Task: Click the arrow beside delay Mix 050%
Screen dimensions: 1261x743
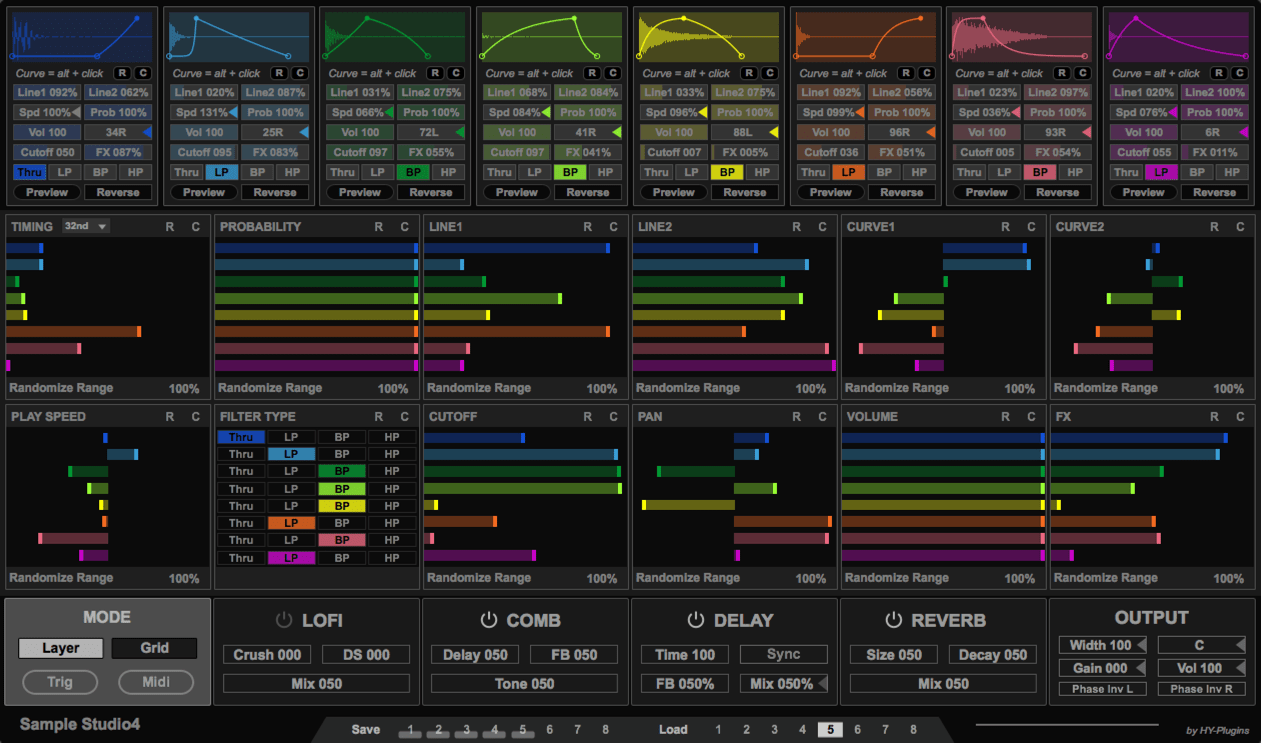Action: click(823, 684)
